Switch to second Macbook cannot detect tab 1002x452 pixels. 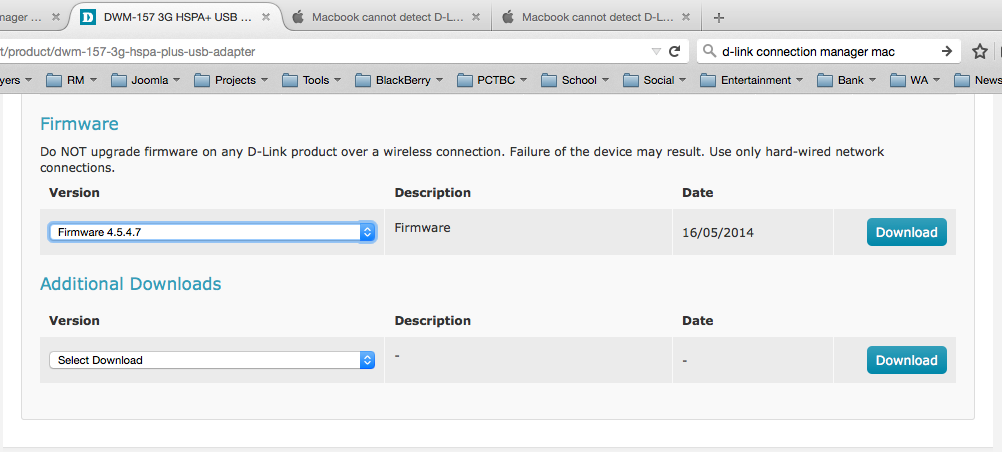tap(594, 17)
